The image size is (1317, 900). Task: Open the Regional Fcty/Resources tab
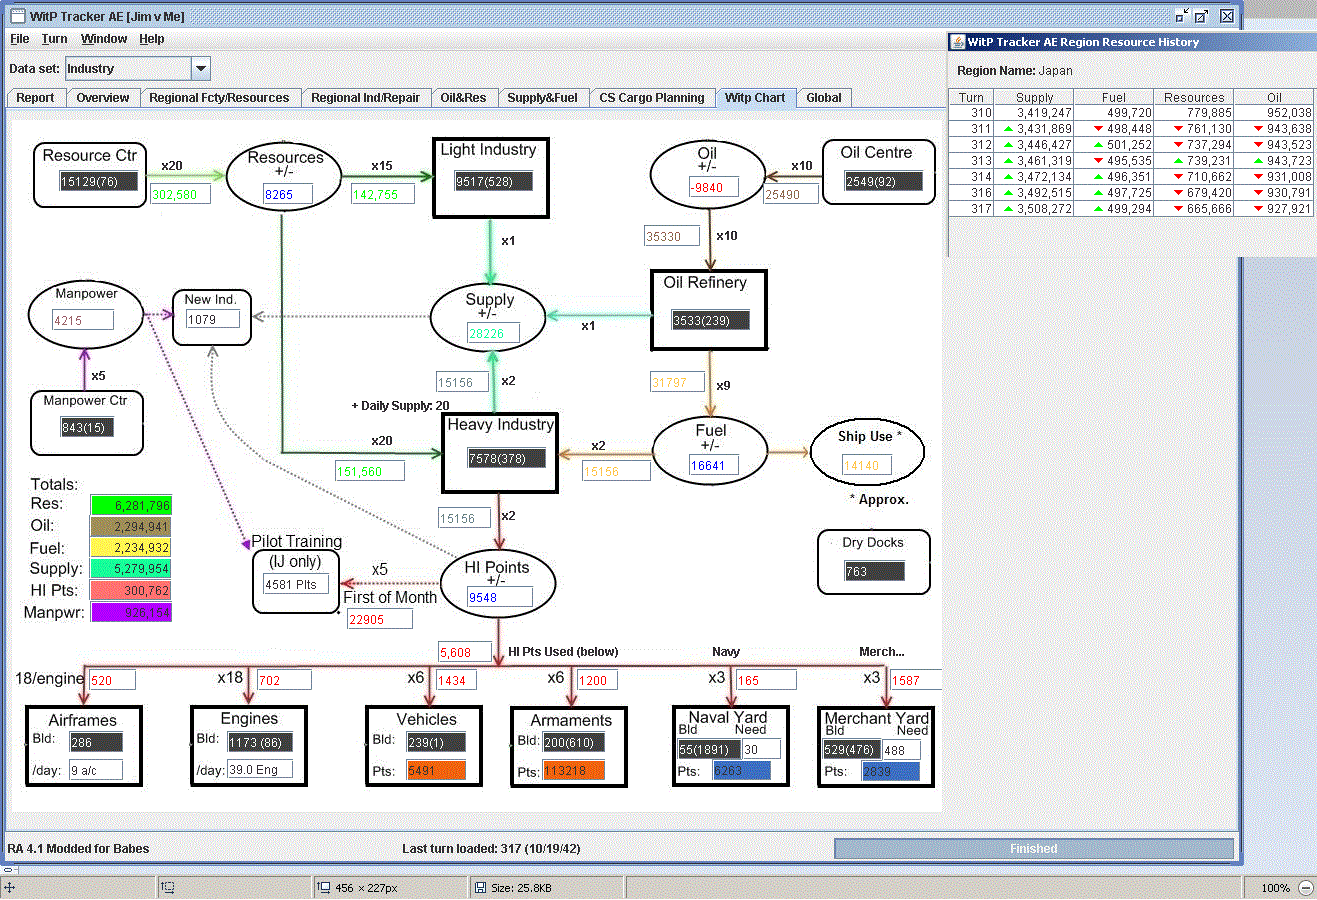pyautogui.click(x=219, y=98)
